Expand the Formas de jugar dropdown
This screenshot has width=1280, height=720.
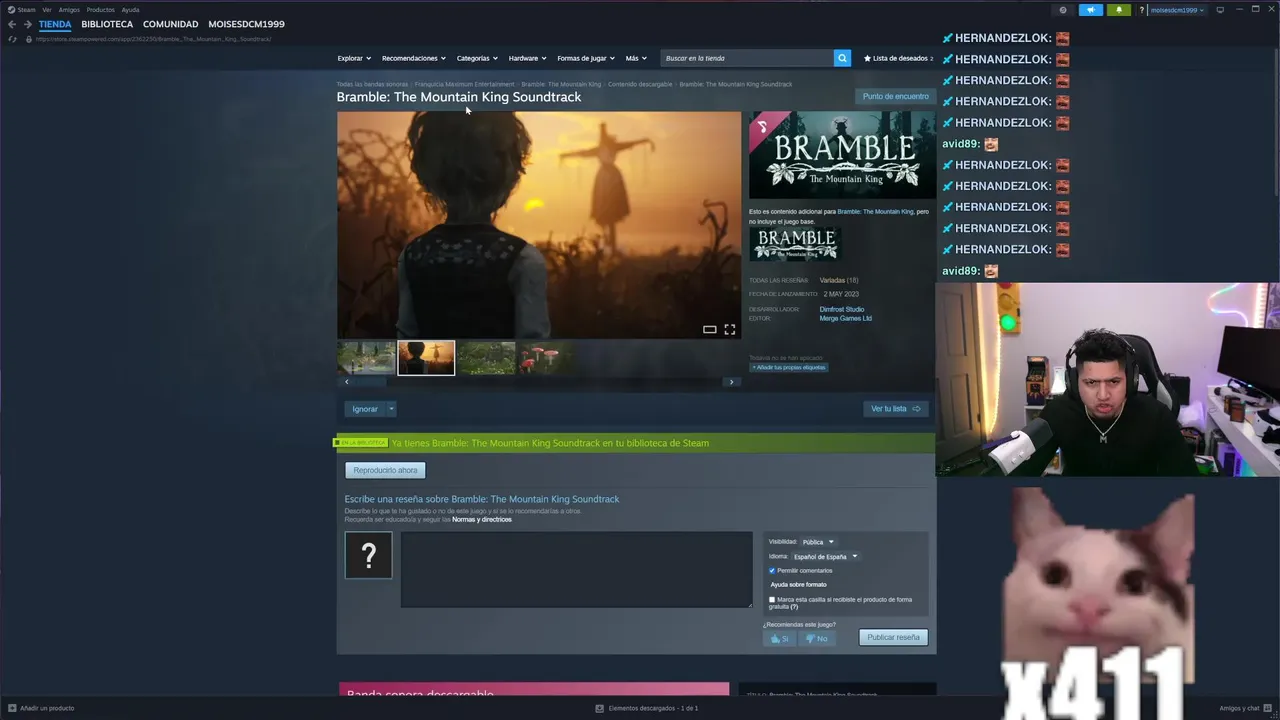click(586, 58)
